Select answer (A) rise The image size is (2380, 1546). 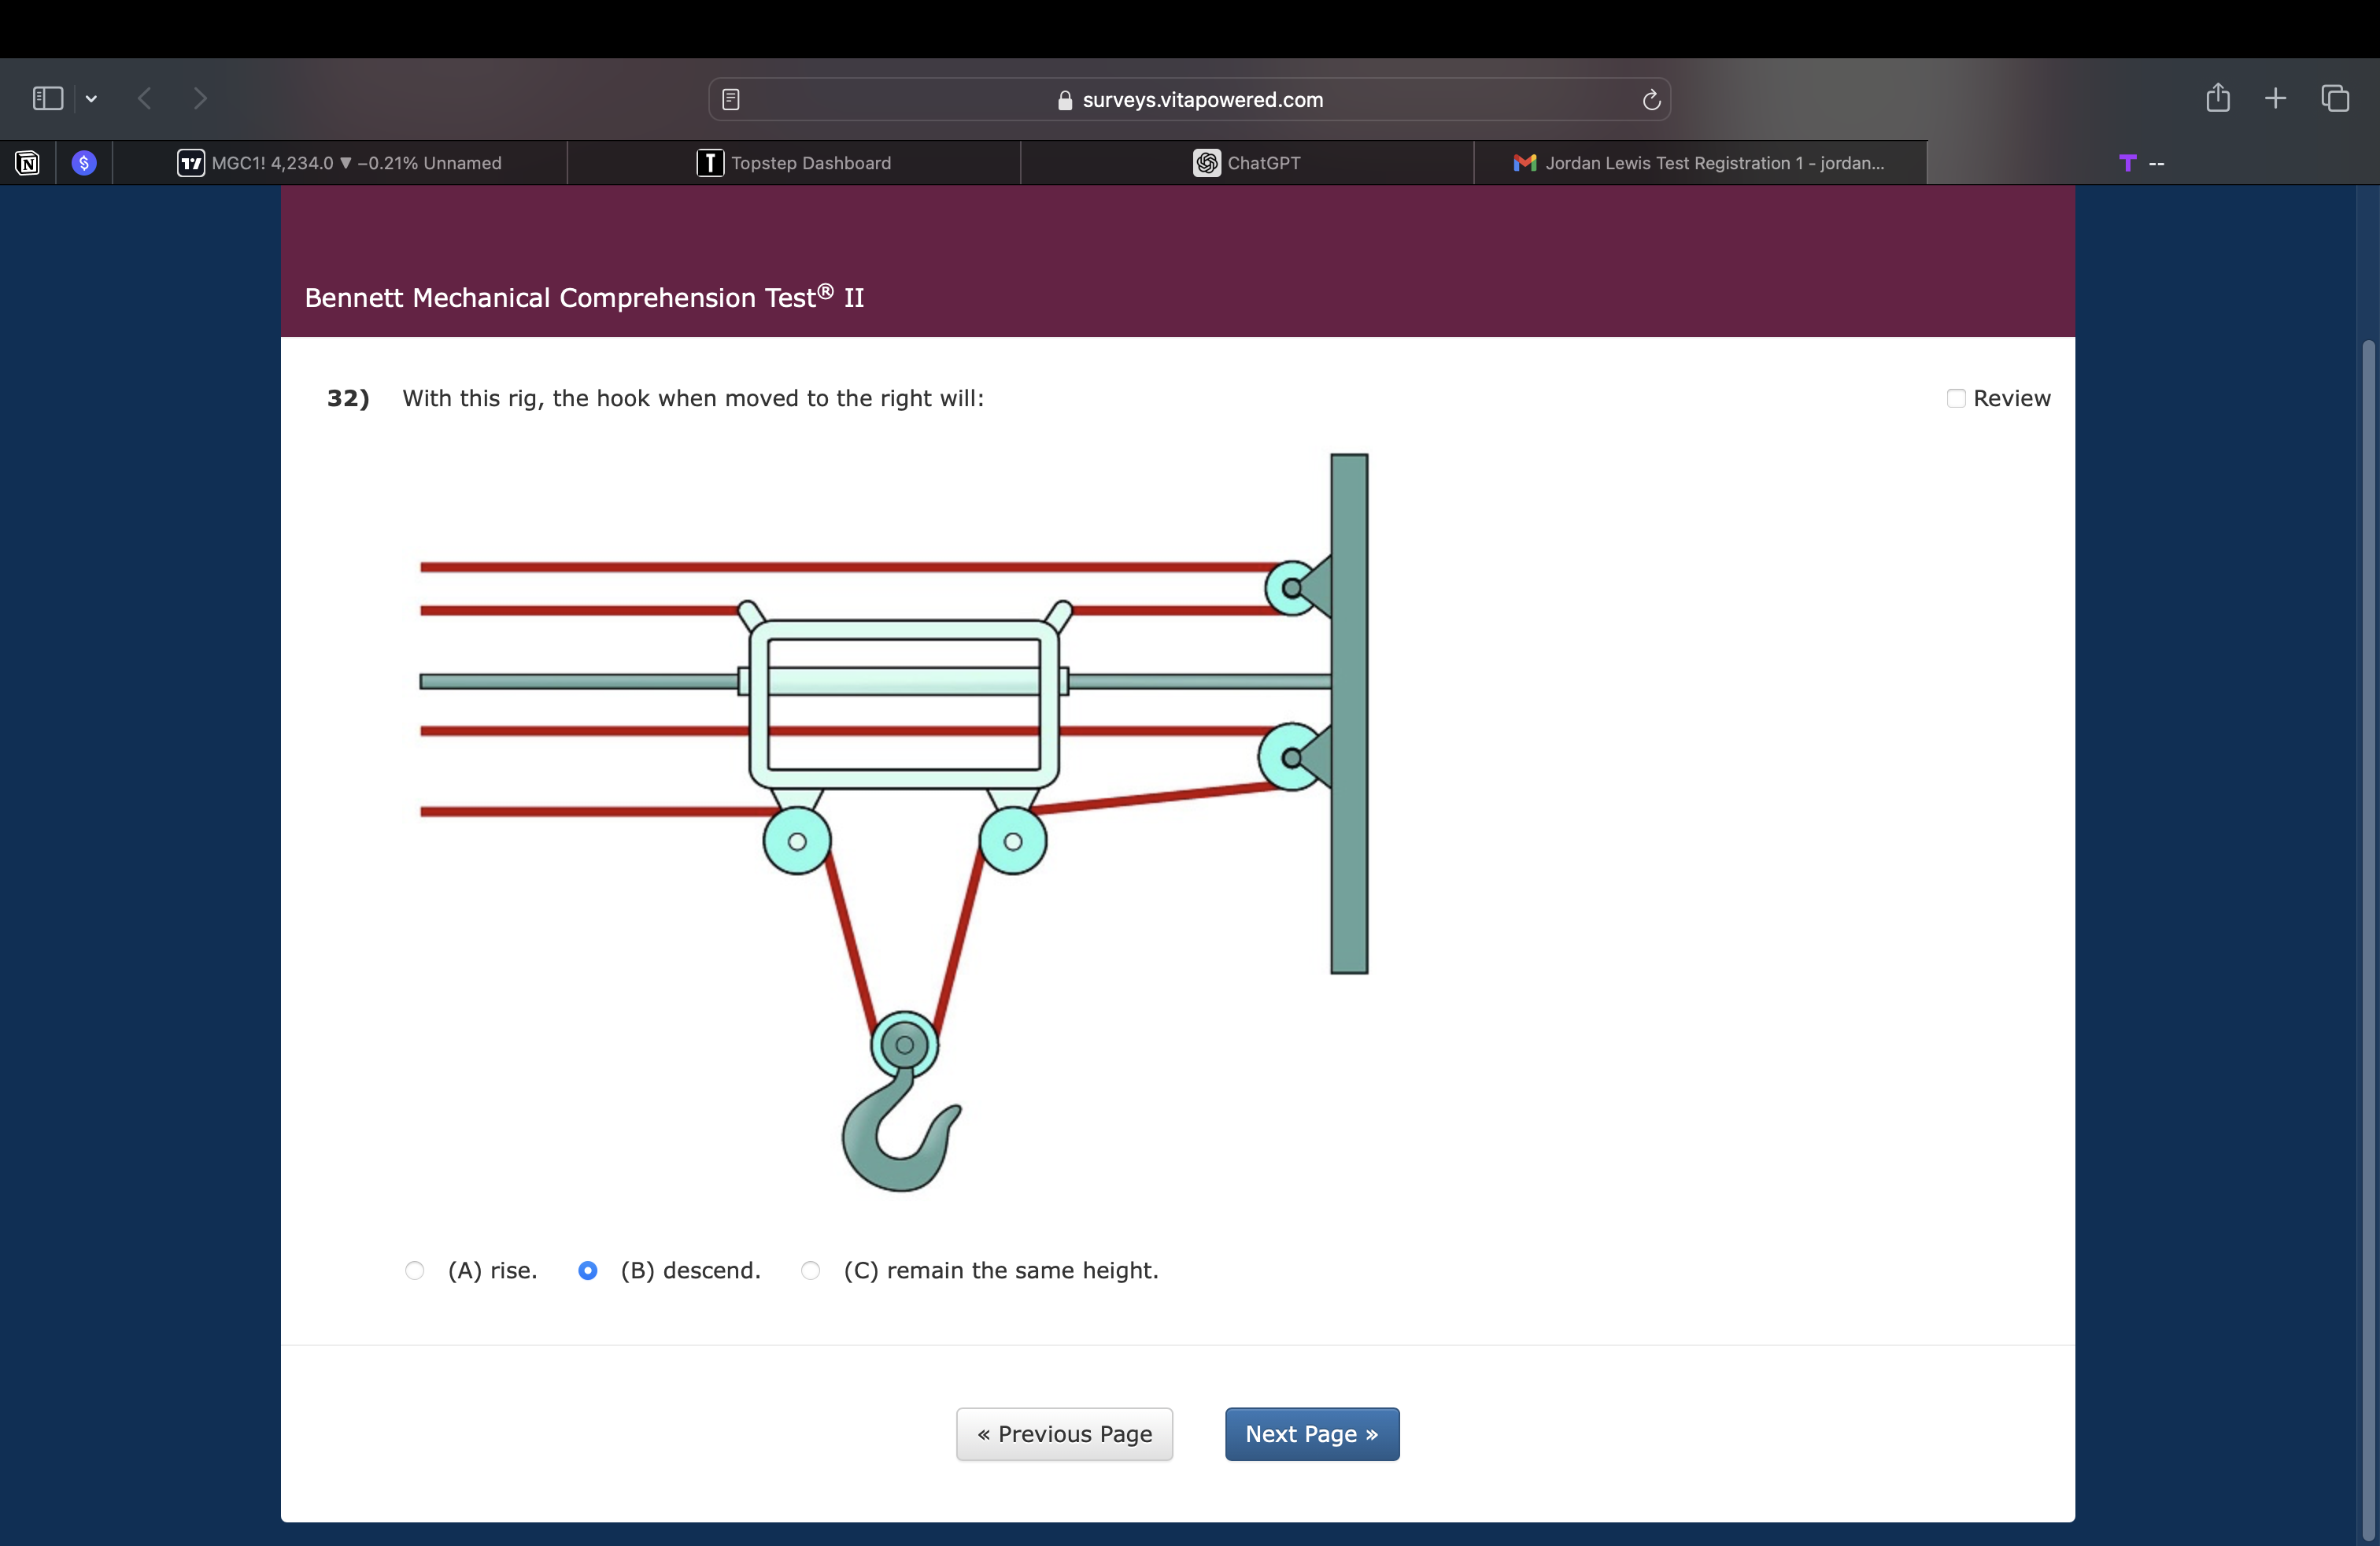pos(415,1270)
